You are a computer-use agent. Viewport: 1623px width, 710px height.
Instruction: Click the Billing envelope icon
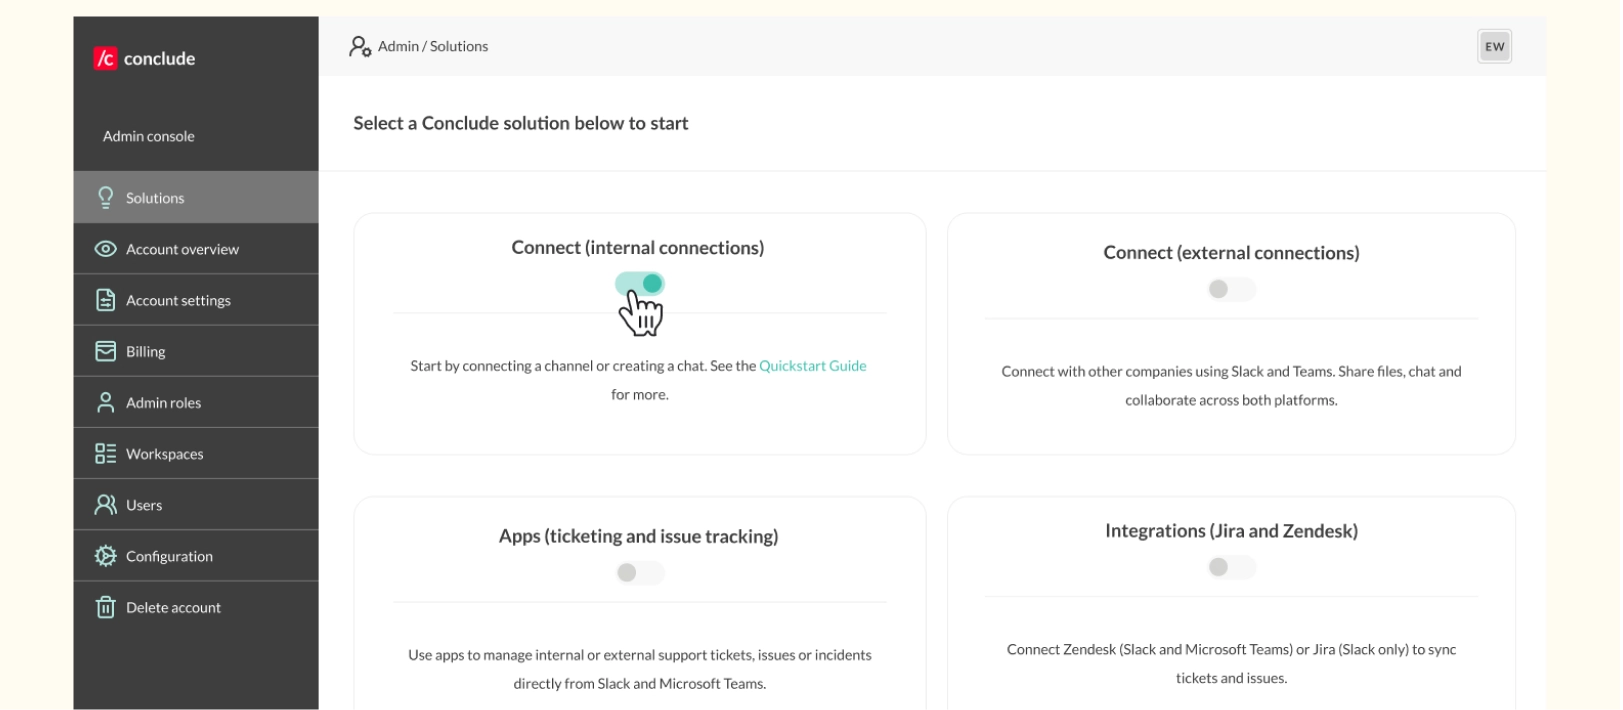(x=104, y=350)
